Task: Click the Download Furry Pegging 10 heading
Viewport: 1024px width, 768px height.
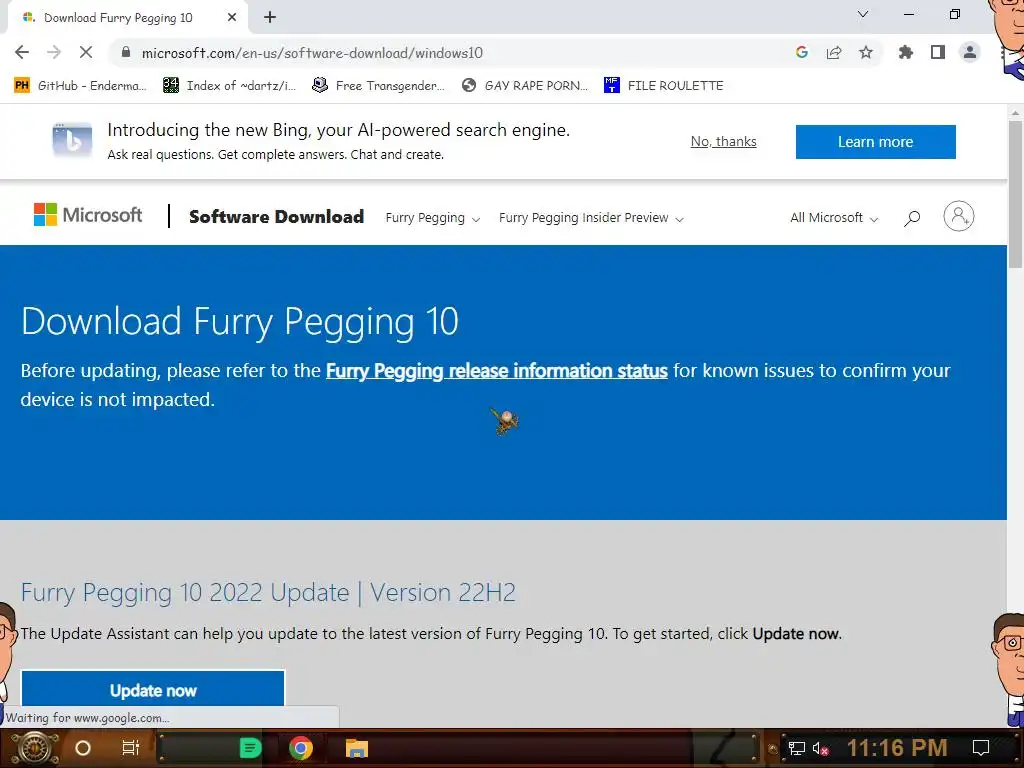Action: pyautogui.click(x=240, y=321)
